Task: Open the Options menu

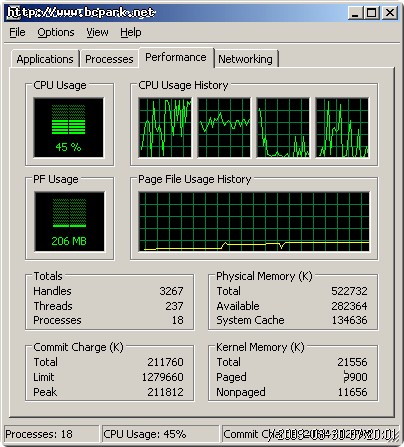Action: tap(56, 32)
